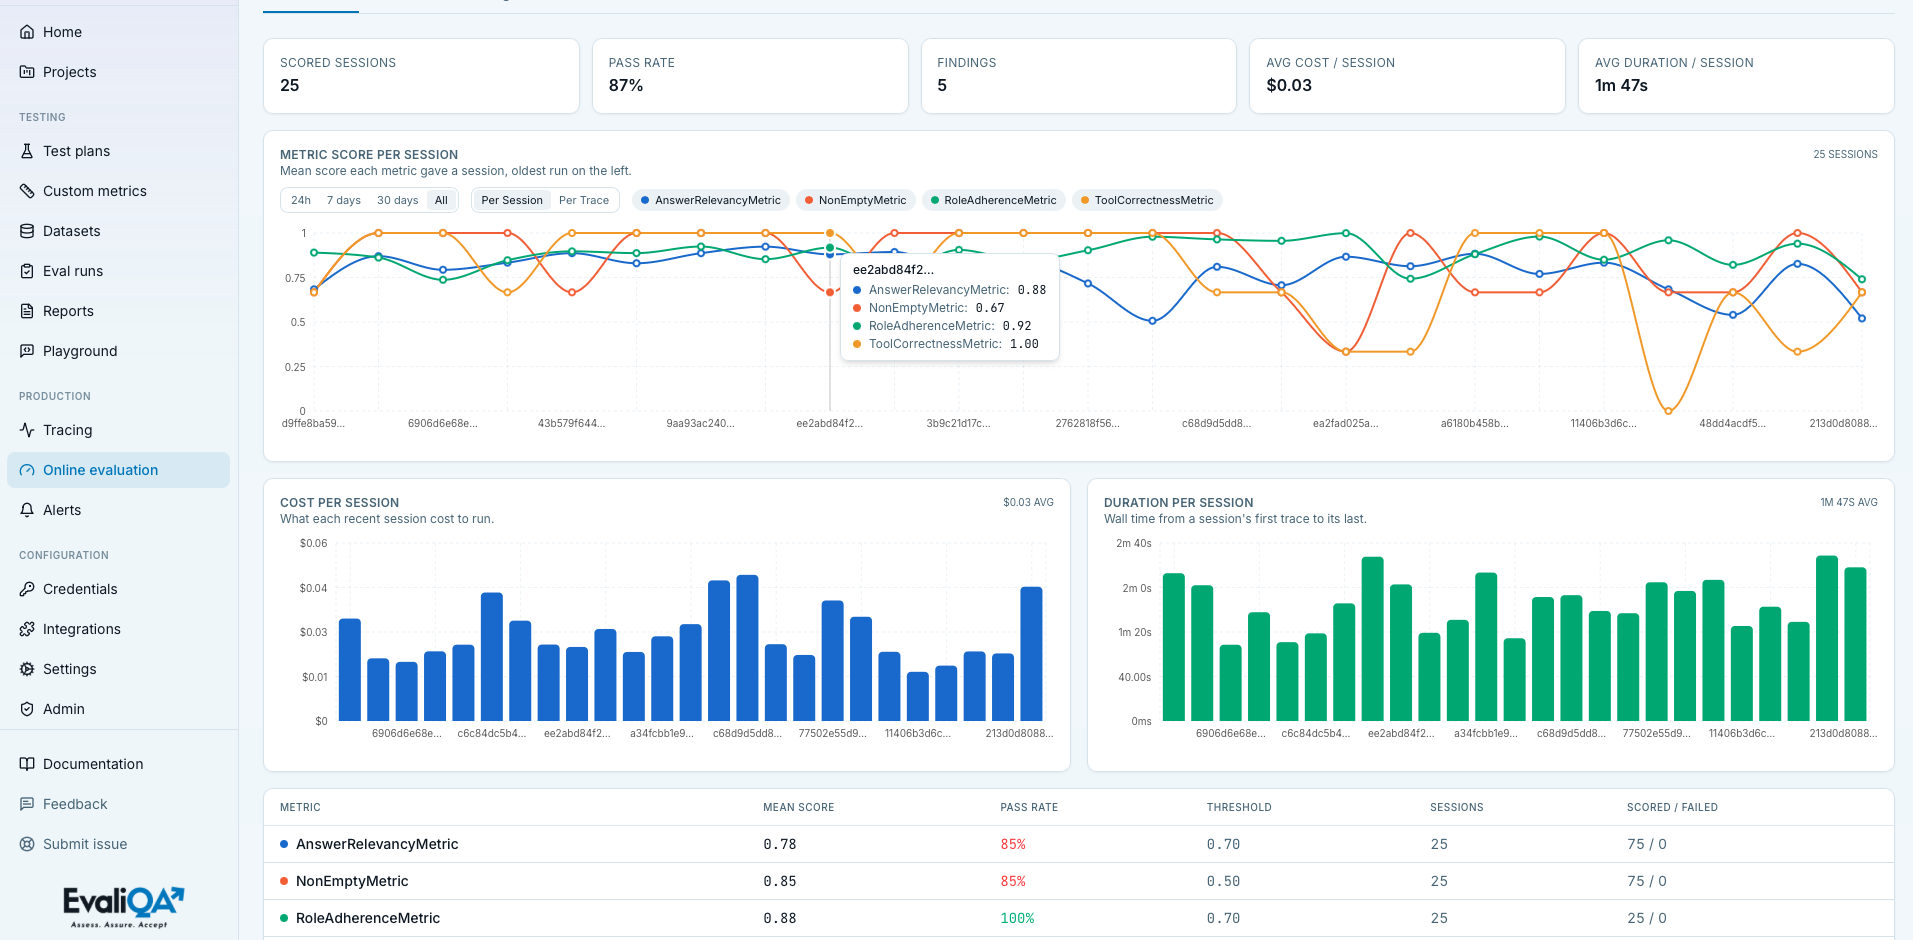This screenshot has width=1913, height=940.
Task: Toggle AnswerRelevancyMetric legend series
Action: (711, 200)
